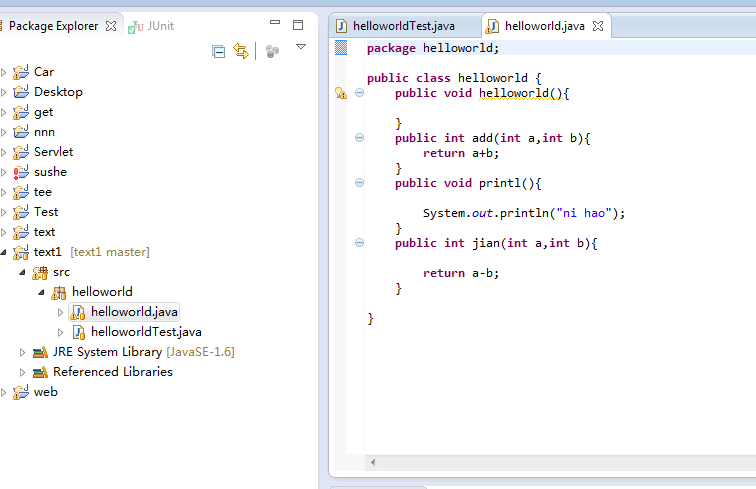
Task: Collapse the jian method fold
Action: 359,243
